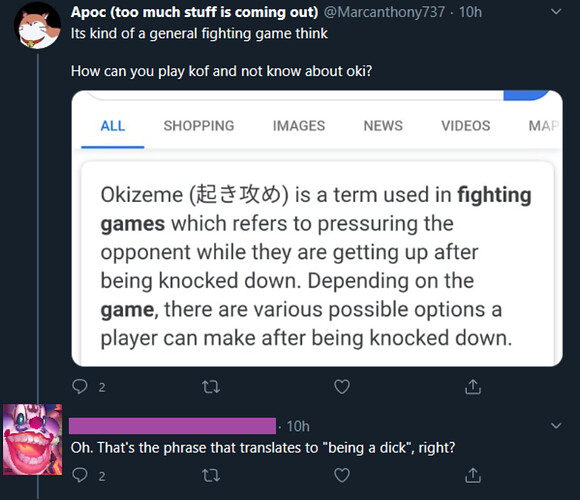Like the "being a dick" reply
580x500 pixels.
pyautogui.click(x=342, y=475)
